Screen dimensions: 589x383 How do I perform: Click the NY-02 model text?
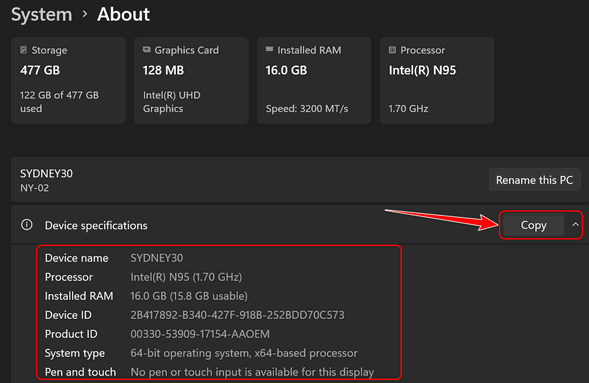(x=35, y=188)
